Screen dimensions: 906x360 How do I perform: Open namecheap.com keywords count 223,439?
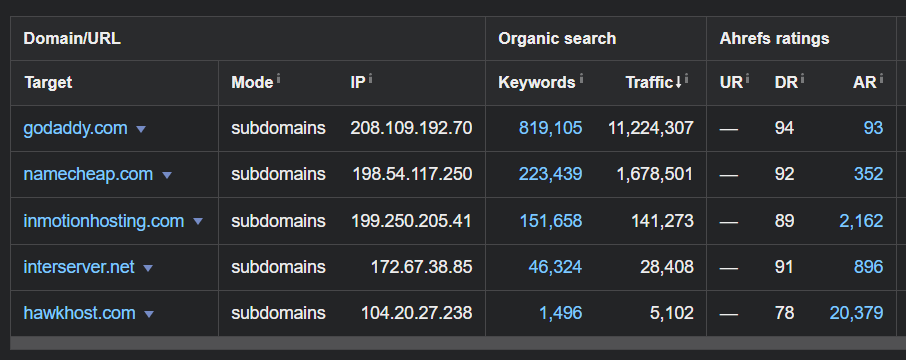[550, 175]
